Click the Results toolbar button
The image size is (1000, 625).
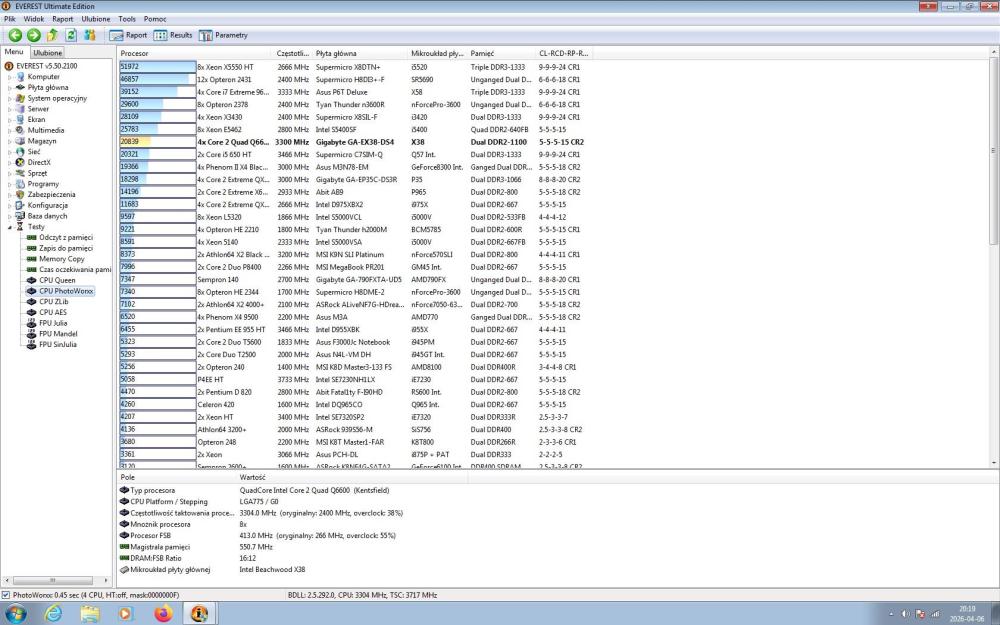click(x=173, y=35)
